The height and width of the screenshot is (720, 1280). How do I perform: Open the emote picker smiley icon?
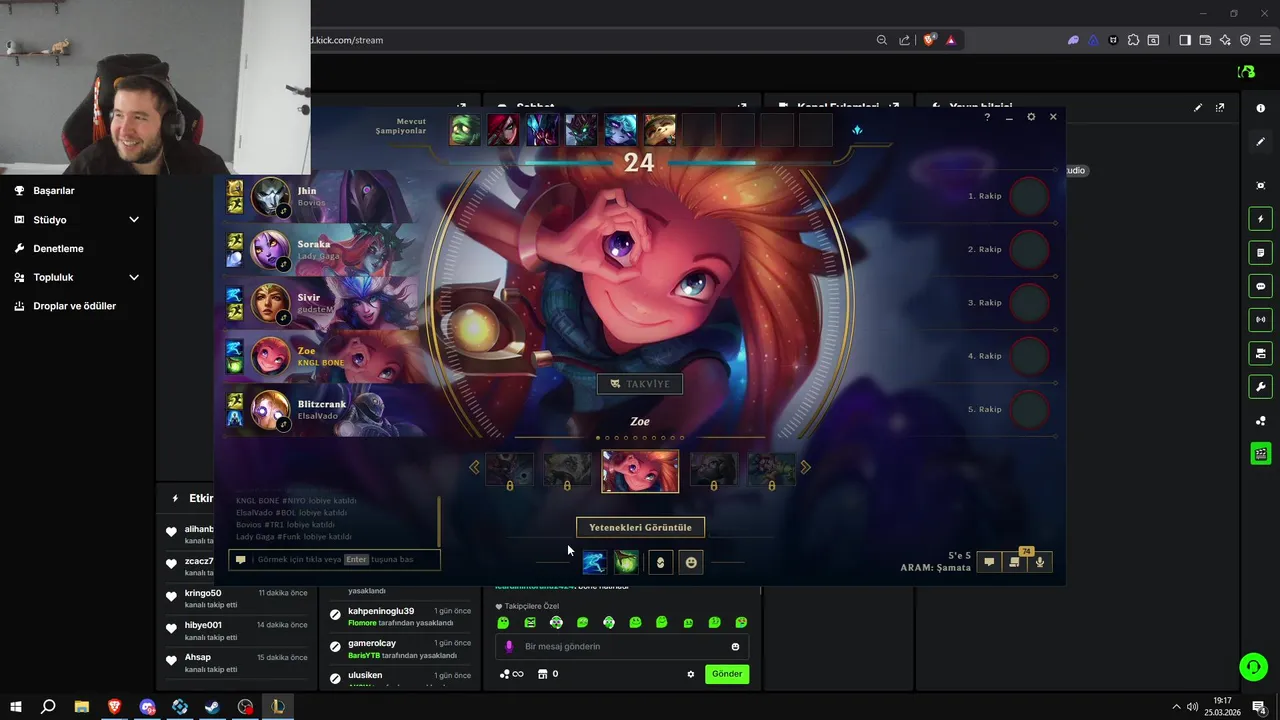pos(691,562)
